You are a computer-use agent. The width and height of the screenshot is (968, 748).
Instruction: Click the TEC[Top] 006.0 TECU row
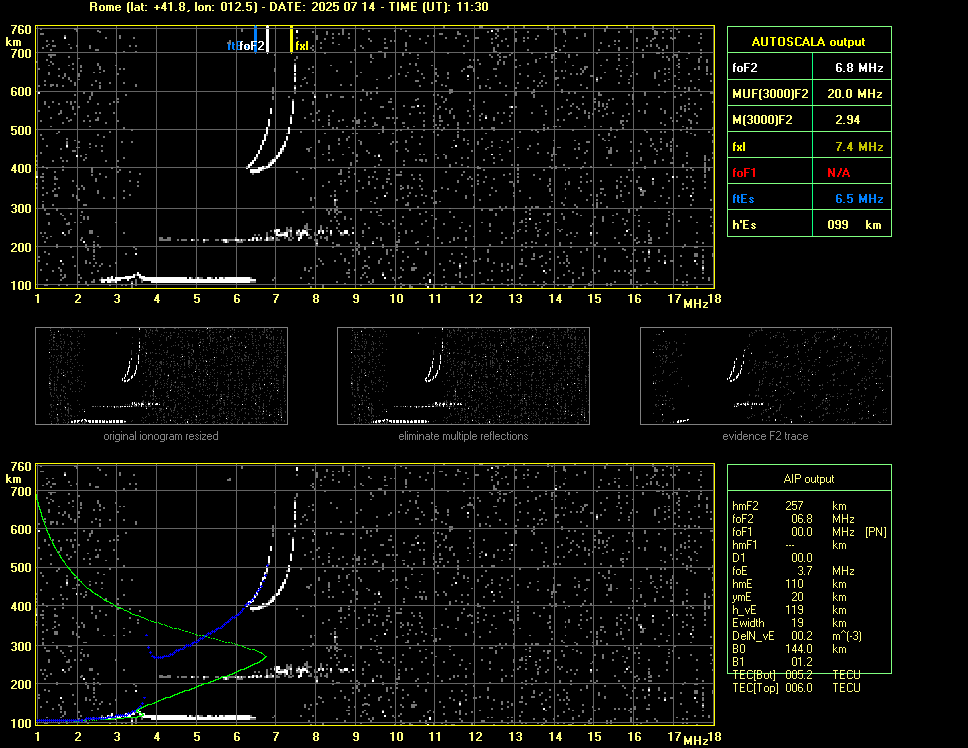pyautogui.click(x=796, y=688)
